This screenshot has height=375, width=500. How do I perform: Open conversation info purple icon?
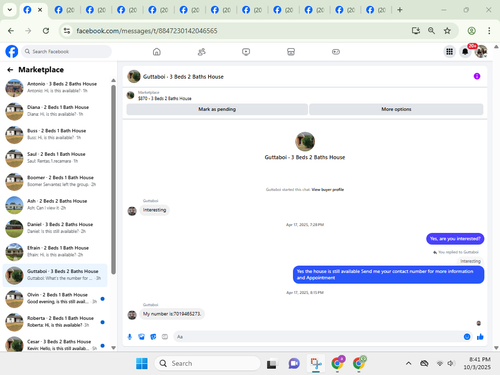[x=477, y=76]
